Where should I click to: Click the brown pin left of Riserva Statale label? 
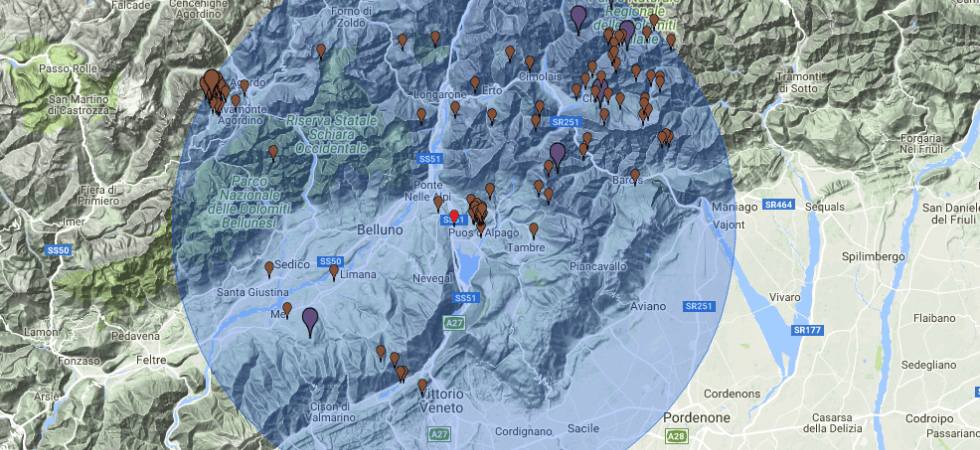coord(273,152)
